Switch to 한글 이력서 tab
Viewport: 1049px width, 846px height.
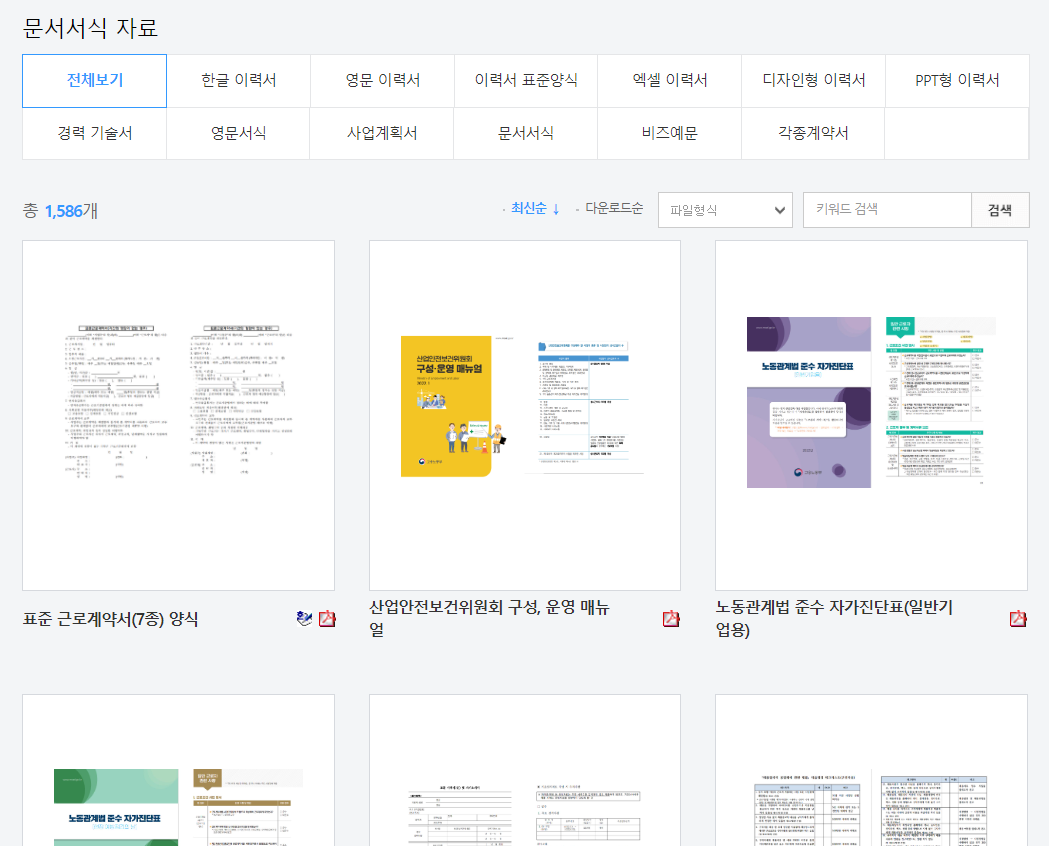point(238,81)
